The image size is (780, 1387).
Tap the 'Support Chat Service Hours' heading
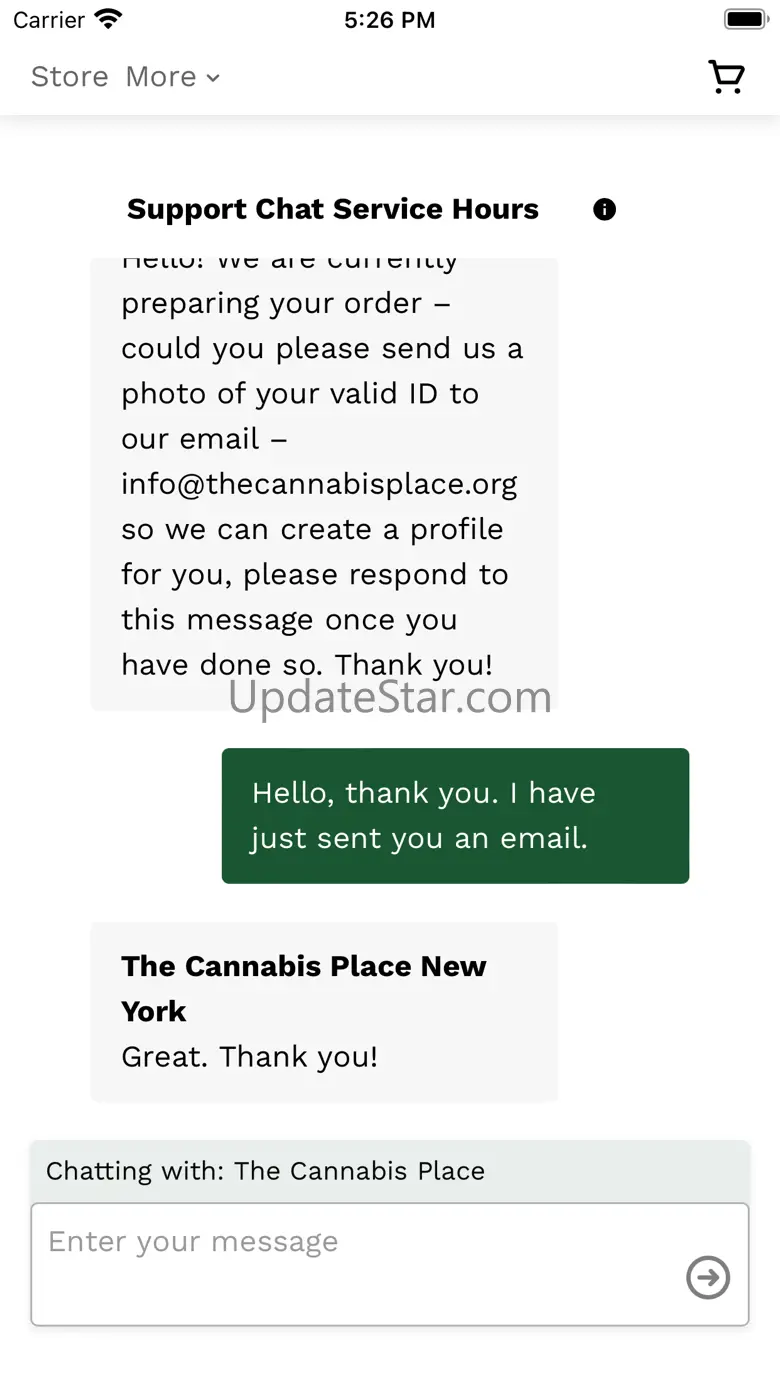tap(332, 209)
